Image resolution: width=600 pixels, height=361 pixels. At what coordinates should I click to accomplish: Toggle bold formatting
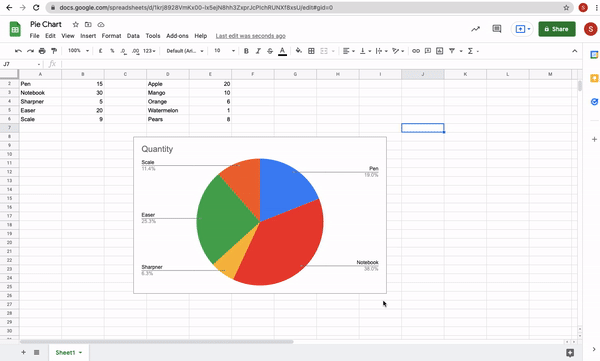(x=246, y=51)
